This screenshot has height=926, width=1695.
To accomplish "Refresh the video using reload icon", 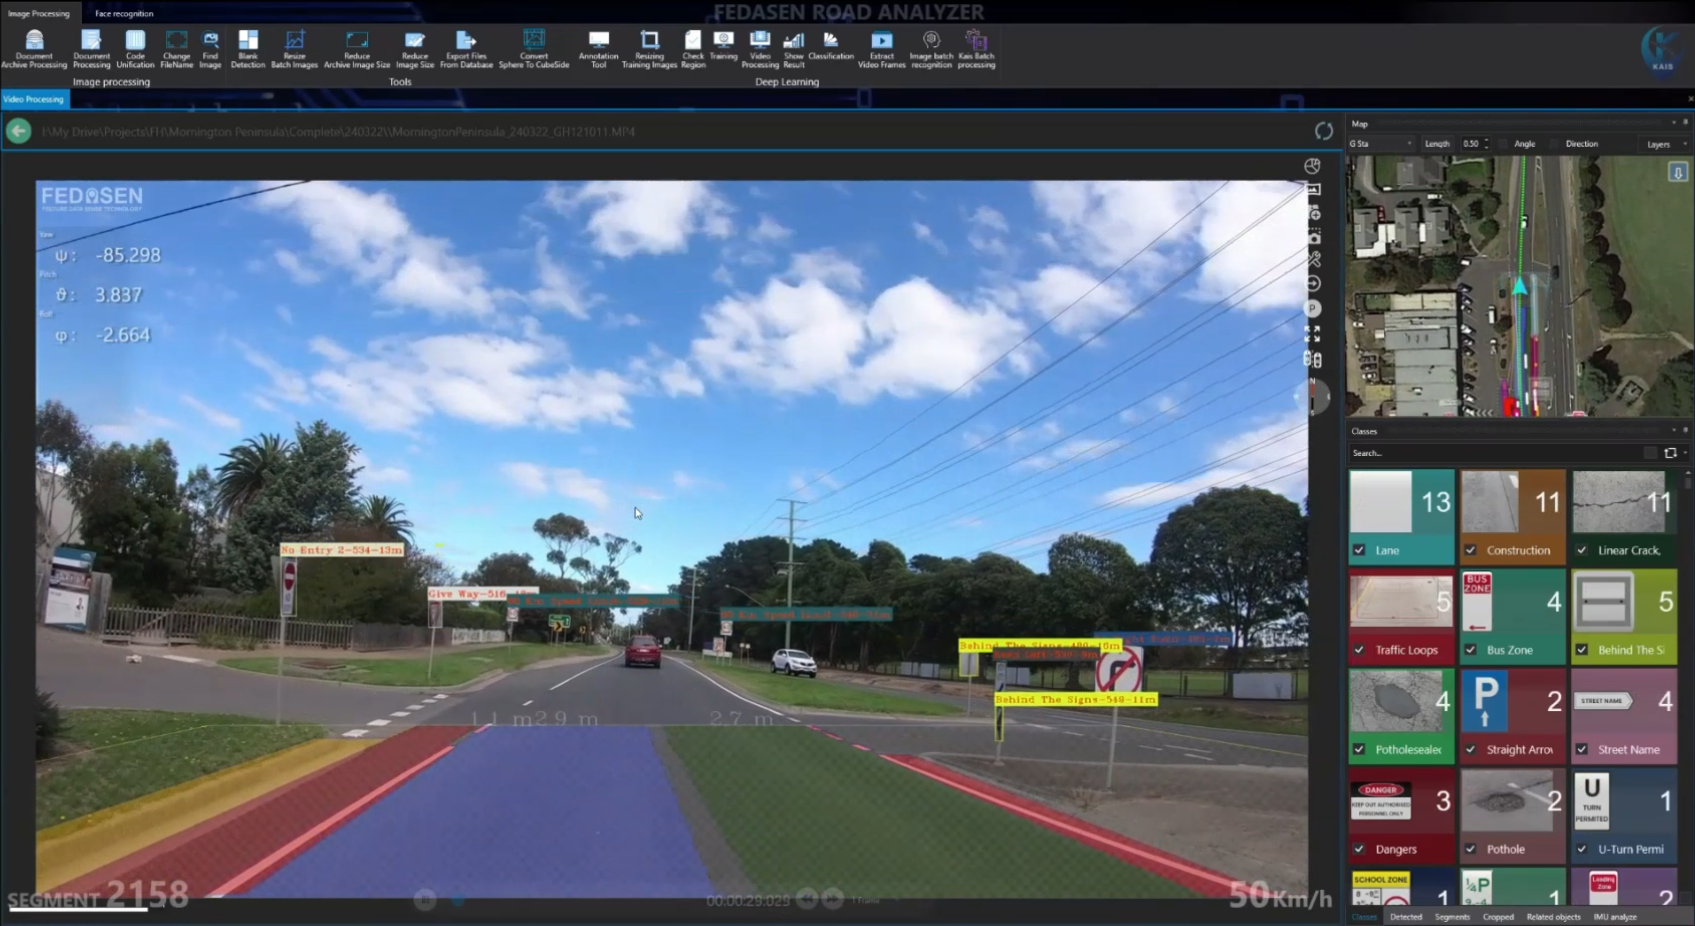I will (x=1323, y=131).
